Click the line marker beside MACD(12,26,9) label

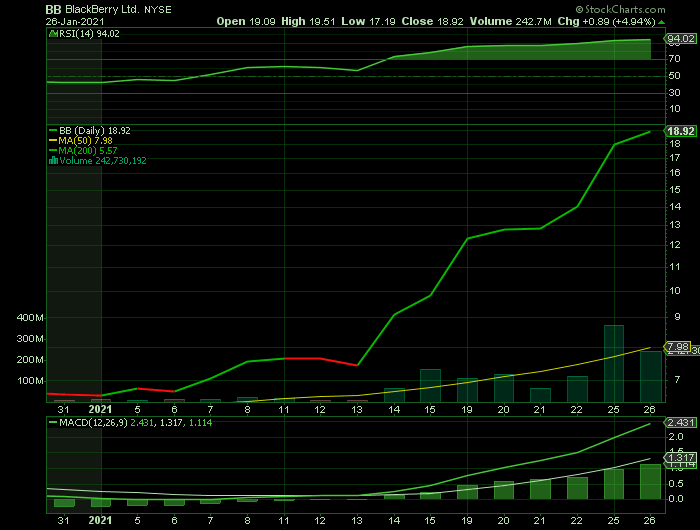pyautogui.click(x=54, y=423)
